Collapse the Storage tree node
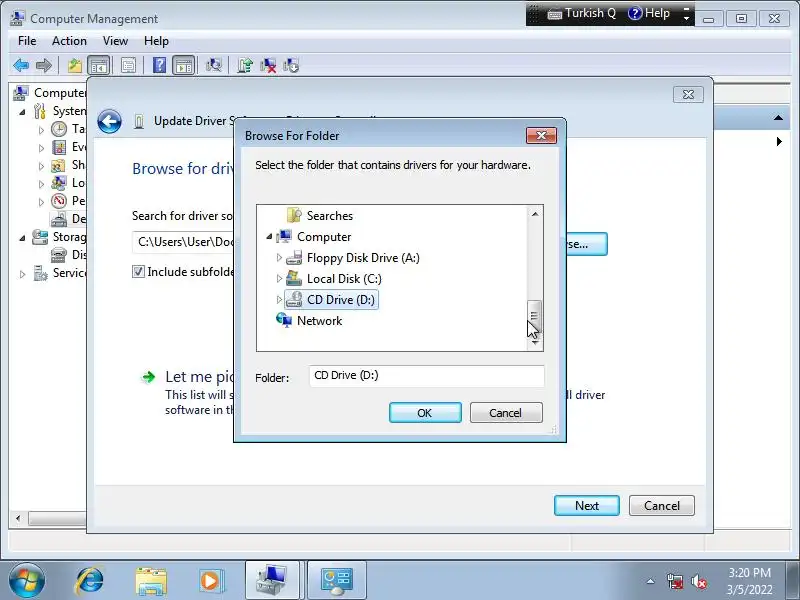Image resolution: width=800 pixels, height=600 pixels. [x=22, y=237]
